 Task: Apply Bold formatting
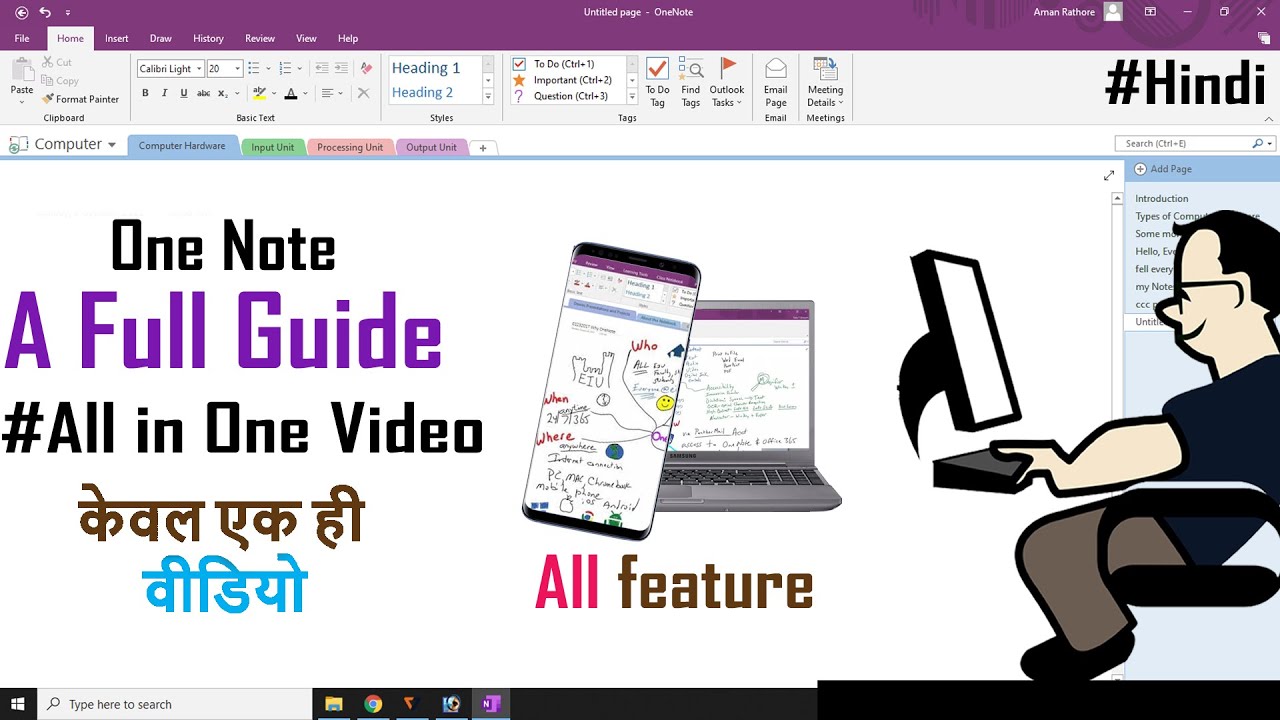point(145,93)
